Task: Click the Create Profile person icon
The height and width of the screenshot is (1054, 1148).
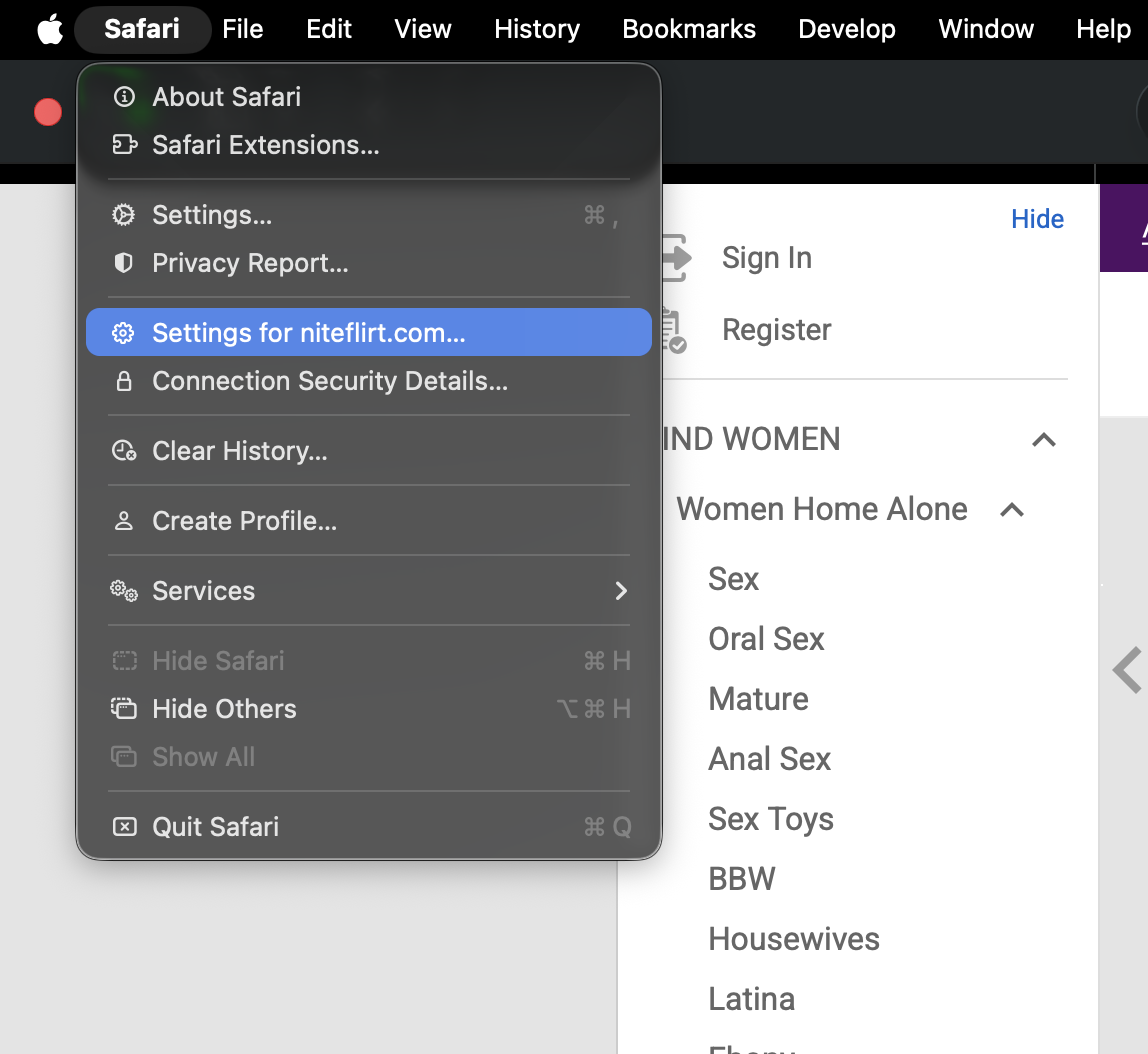Action: pos(124,521)
